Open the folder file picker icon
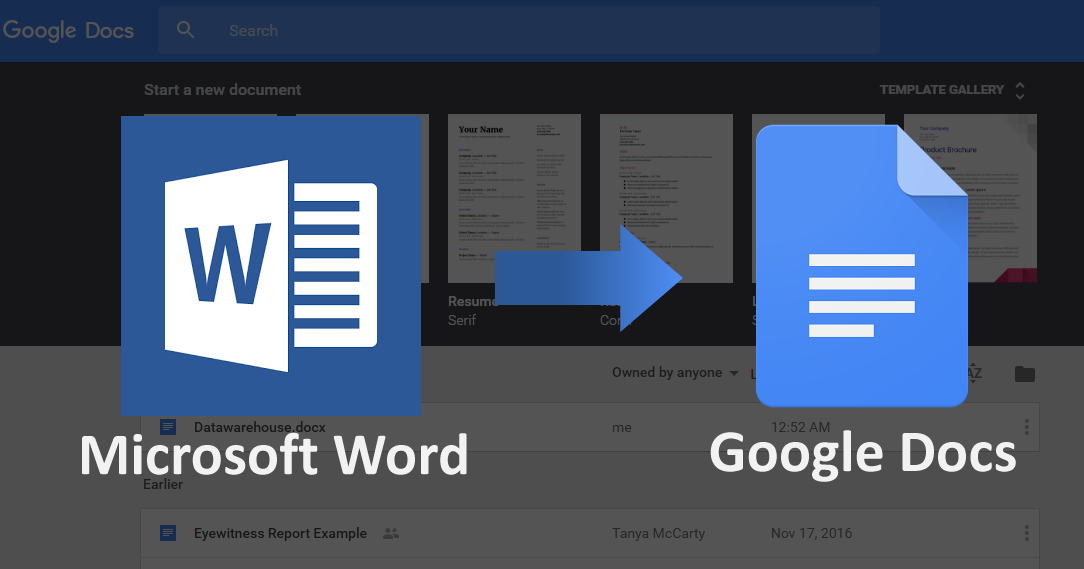The height and width of the screenshot is (569, 1084). (1024, 374)
